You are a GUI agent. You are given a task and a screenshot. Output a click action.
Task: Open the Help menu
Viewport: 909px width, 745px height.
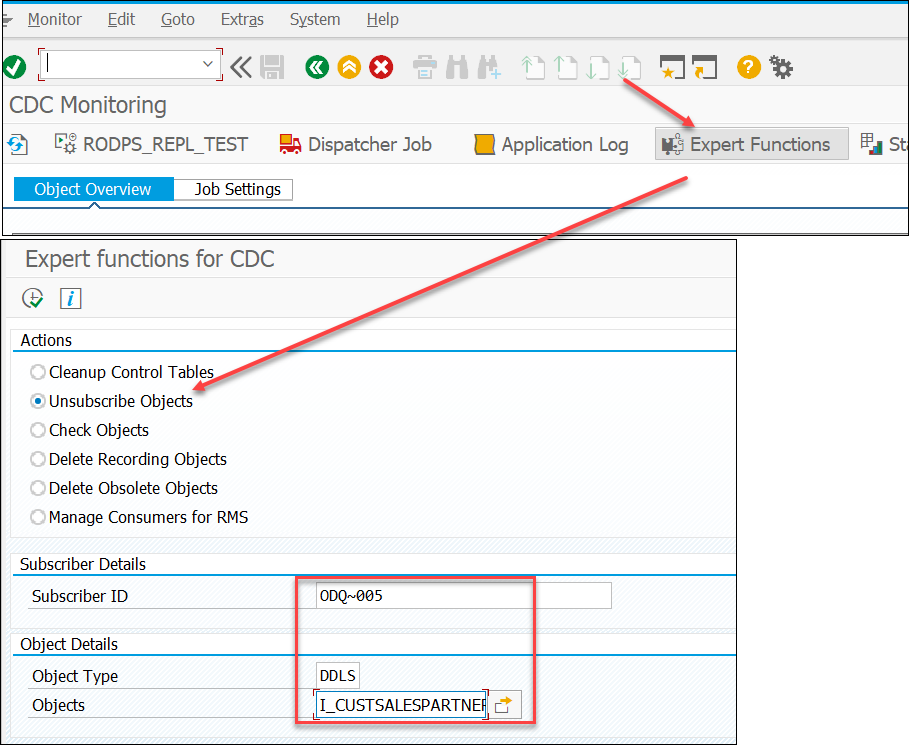[x=382, y=19]
